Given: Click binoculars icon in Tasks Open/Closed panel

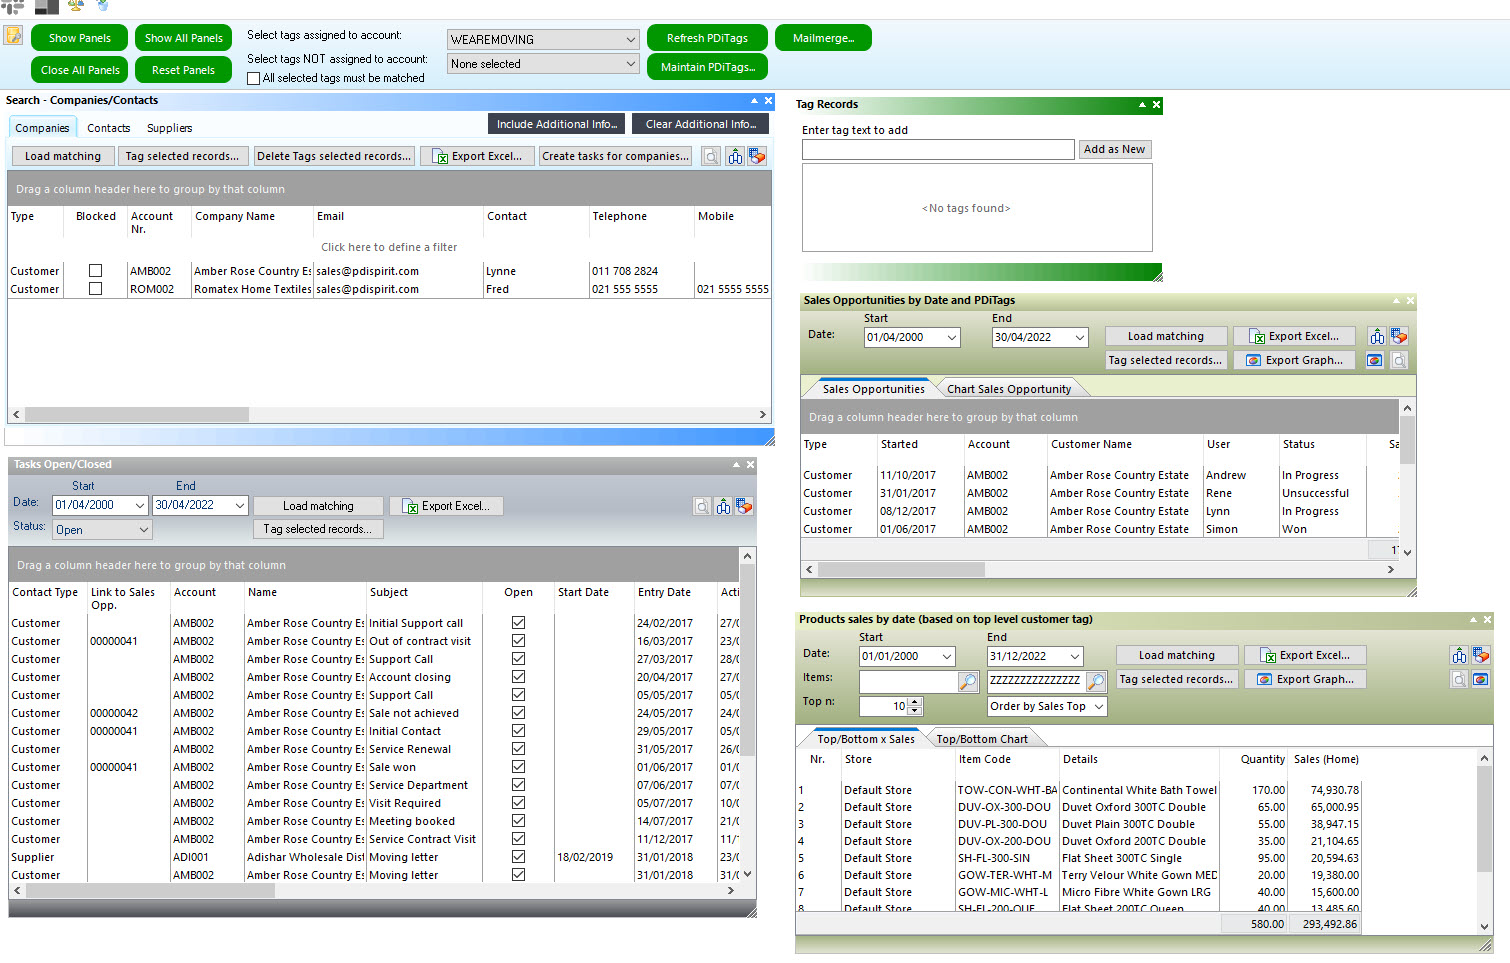Looking at the screenshot, I should [723, 507].
